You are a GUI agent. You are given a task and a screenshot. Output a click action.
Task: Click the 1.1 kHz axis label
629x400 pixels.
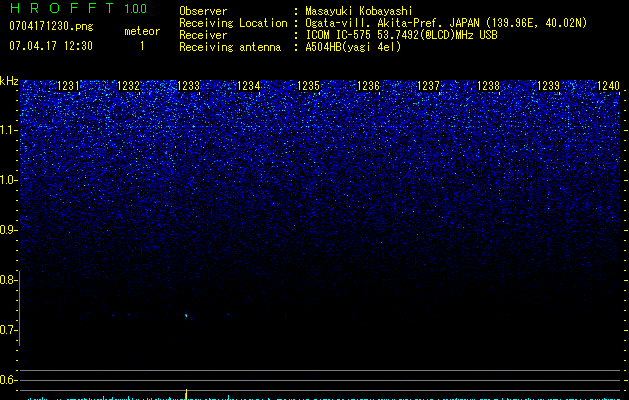pos(8,130)
